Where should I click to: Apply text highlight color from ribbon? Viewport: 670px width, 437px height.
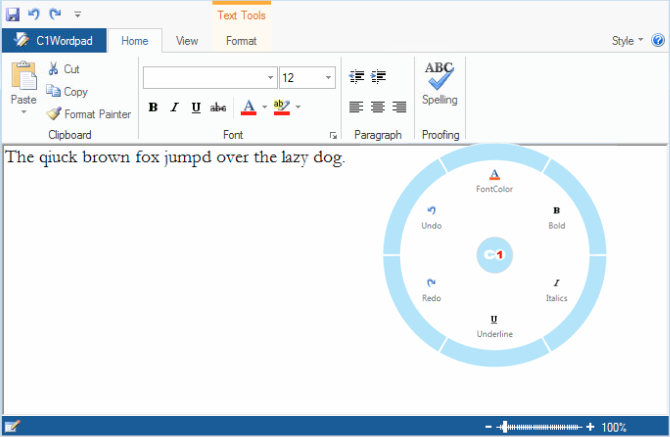click(282, 107)
